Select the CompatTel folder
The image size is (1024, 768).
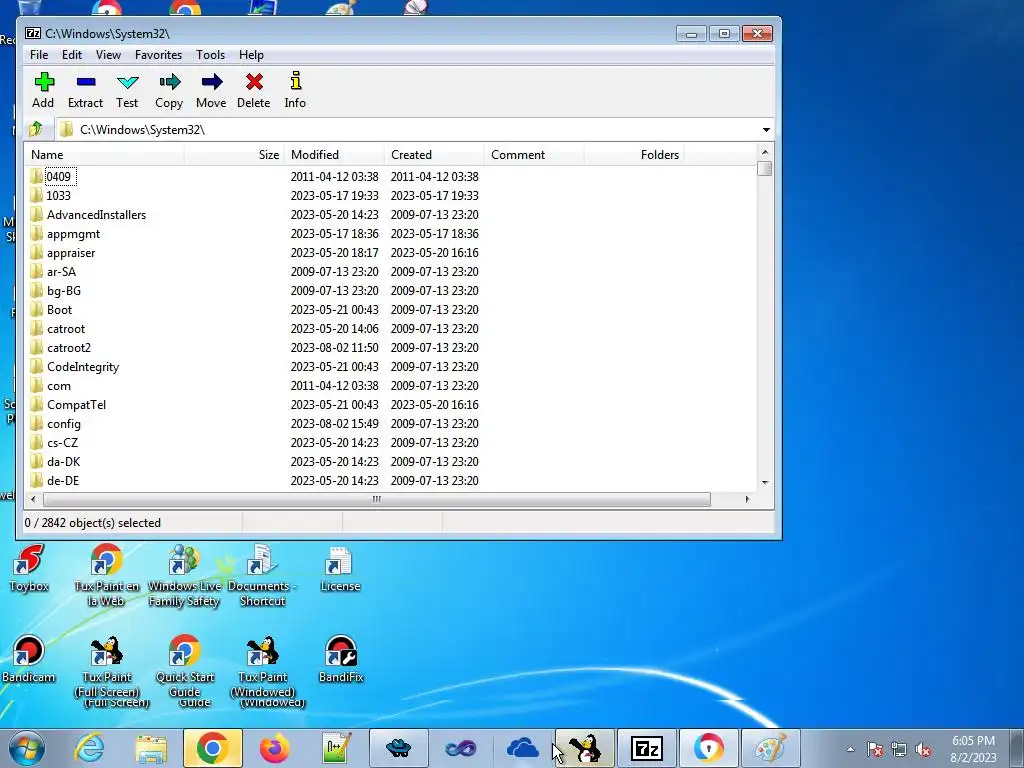(x=391, y=404)
